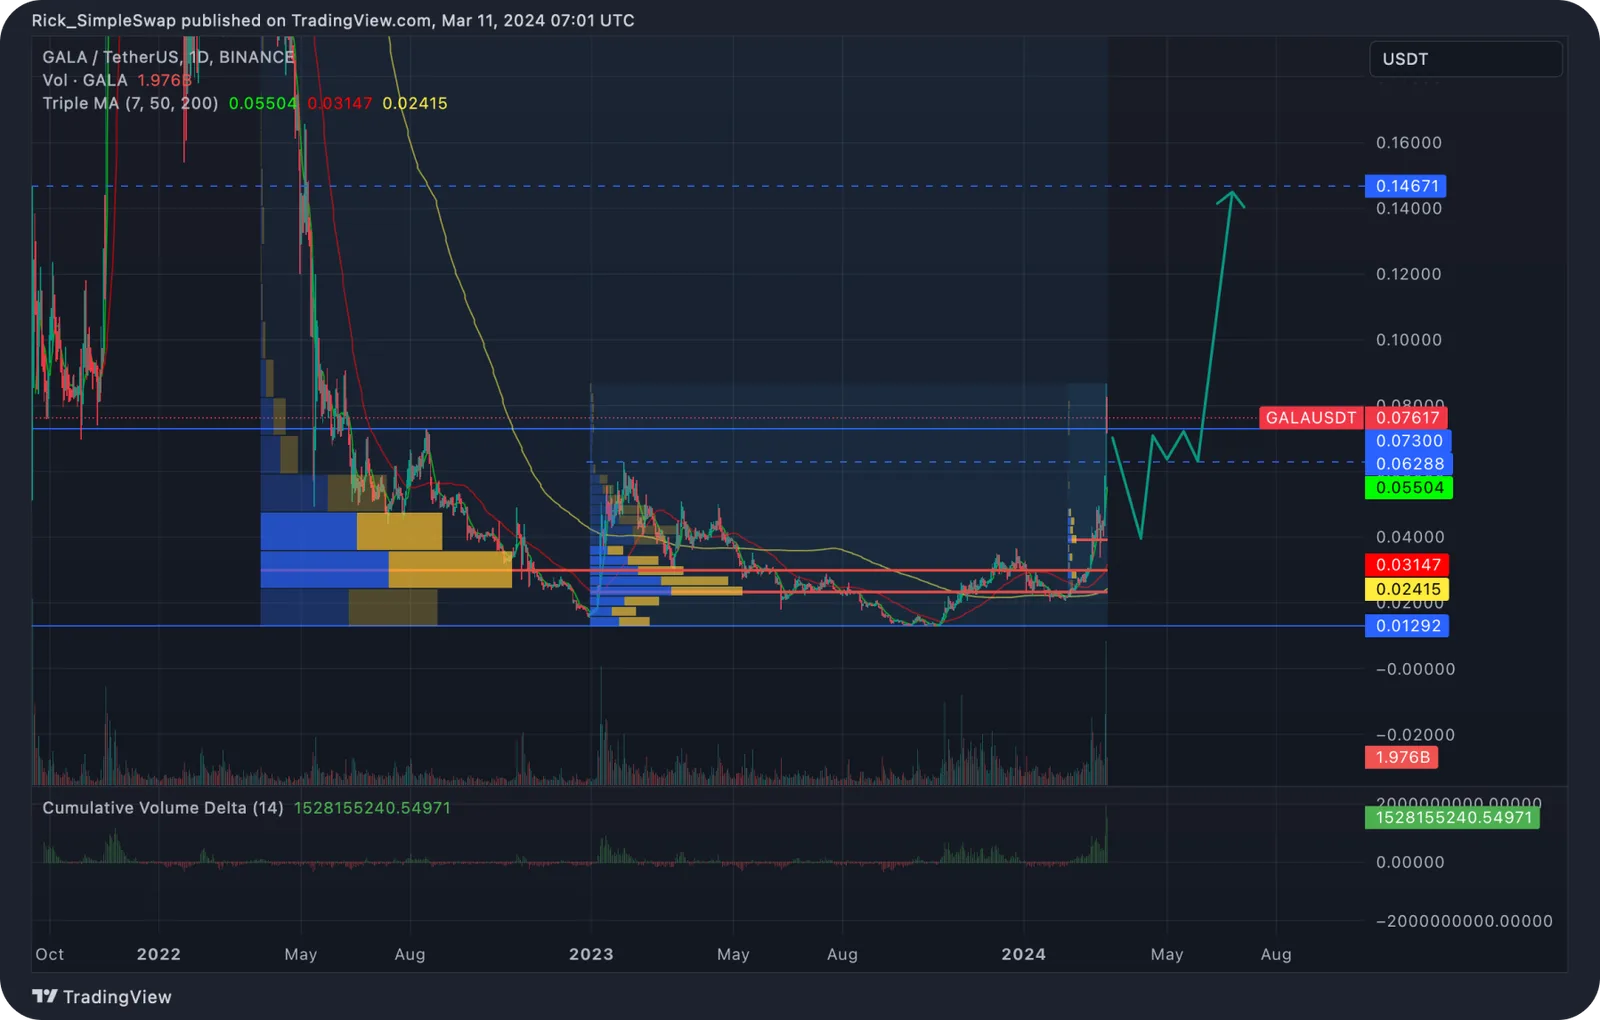This screenshot has width=1600, height=1020.
Task: Click the red 0.03147 price axis label
Action: coord(1407,565)
